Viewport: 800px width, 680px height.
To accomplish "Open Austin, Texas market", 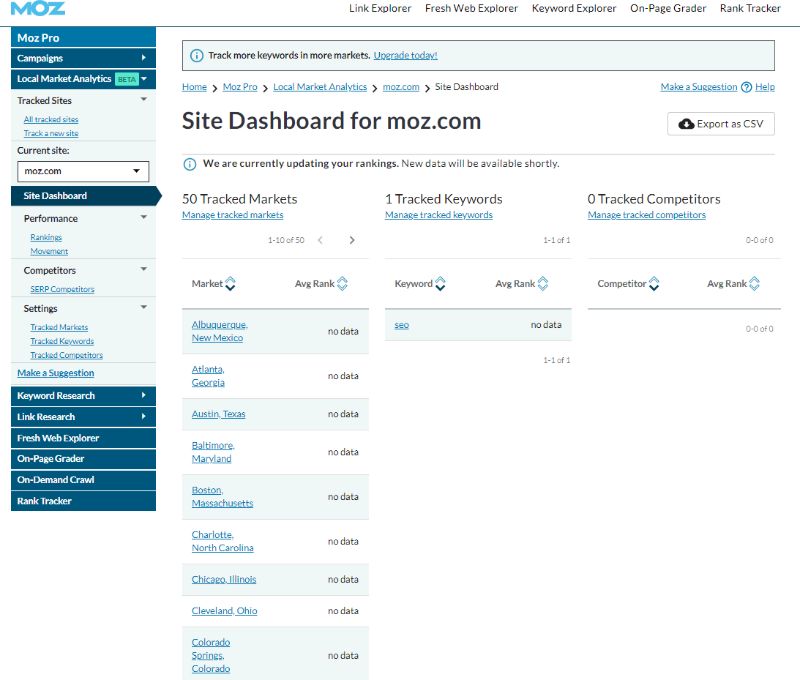I will pos(218,414).
